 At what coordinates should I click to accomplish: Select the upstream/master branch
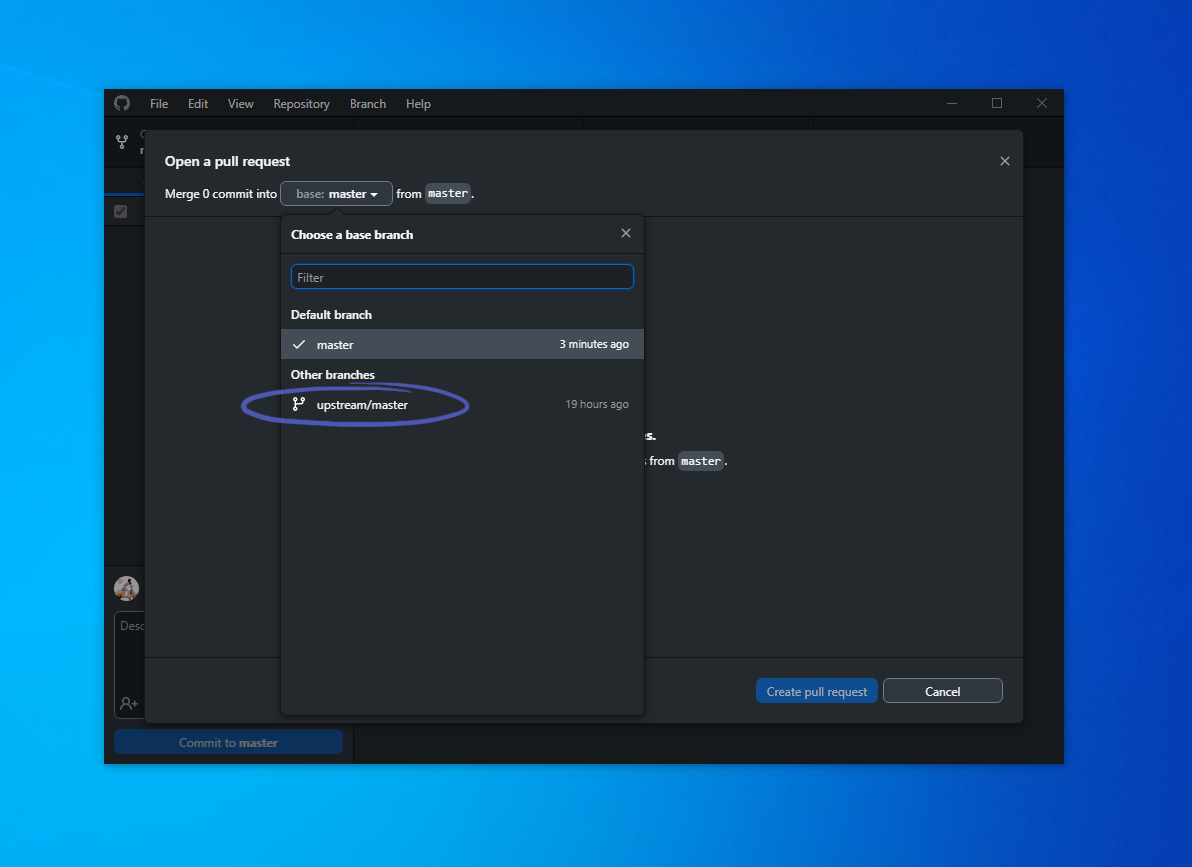click(462, 404)
